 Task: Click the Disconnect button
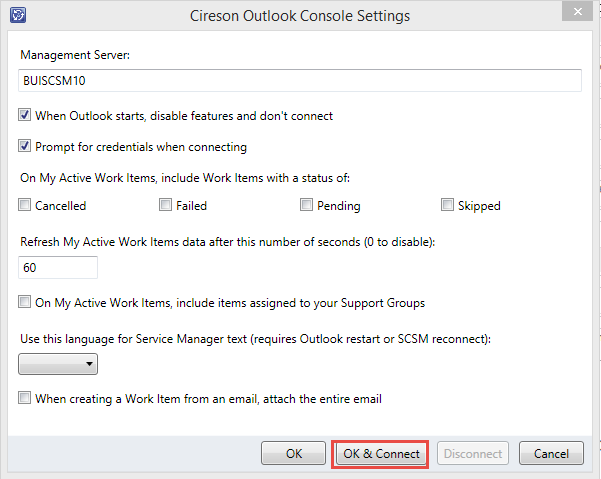pos(473,453)
